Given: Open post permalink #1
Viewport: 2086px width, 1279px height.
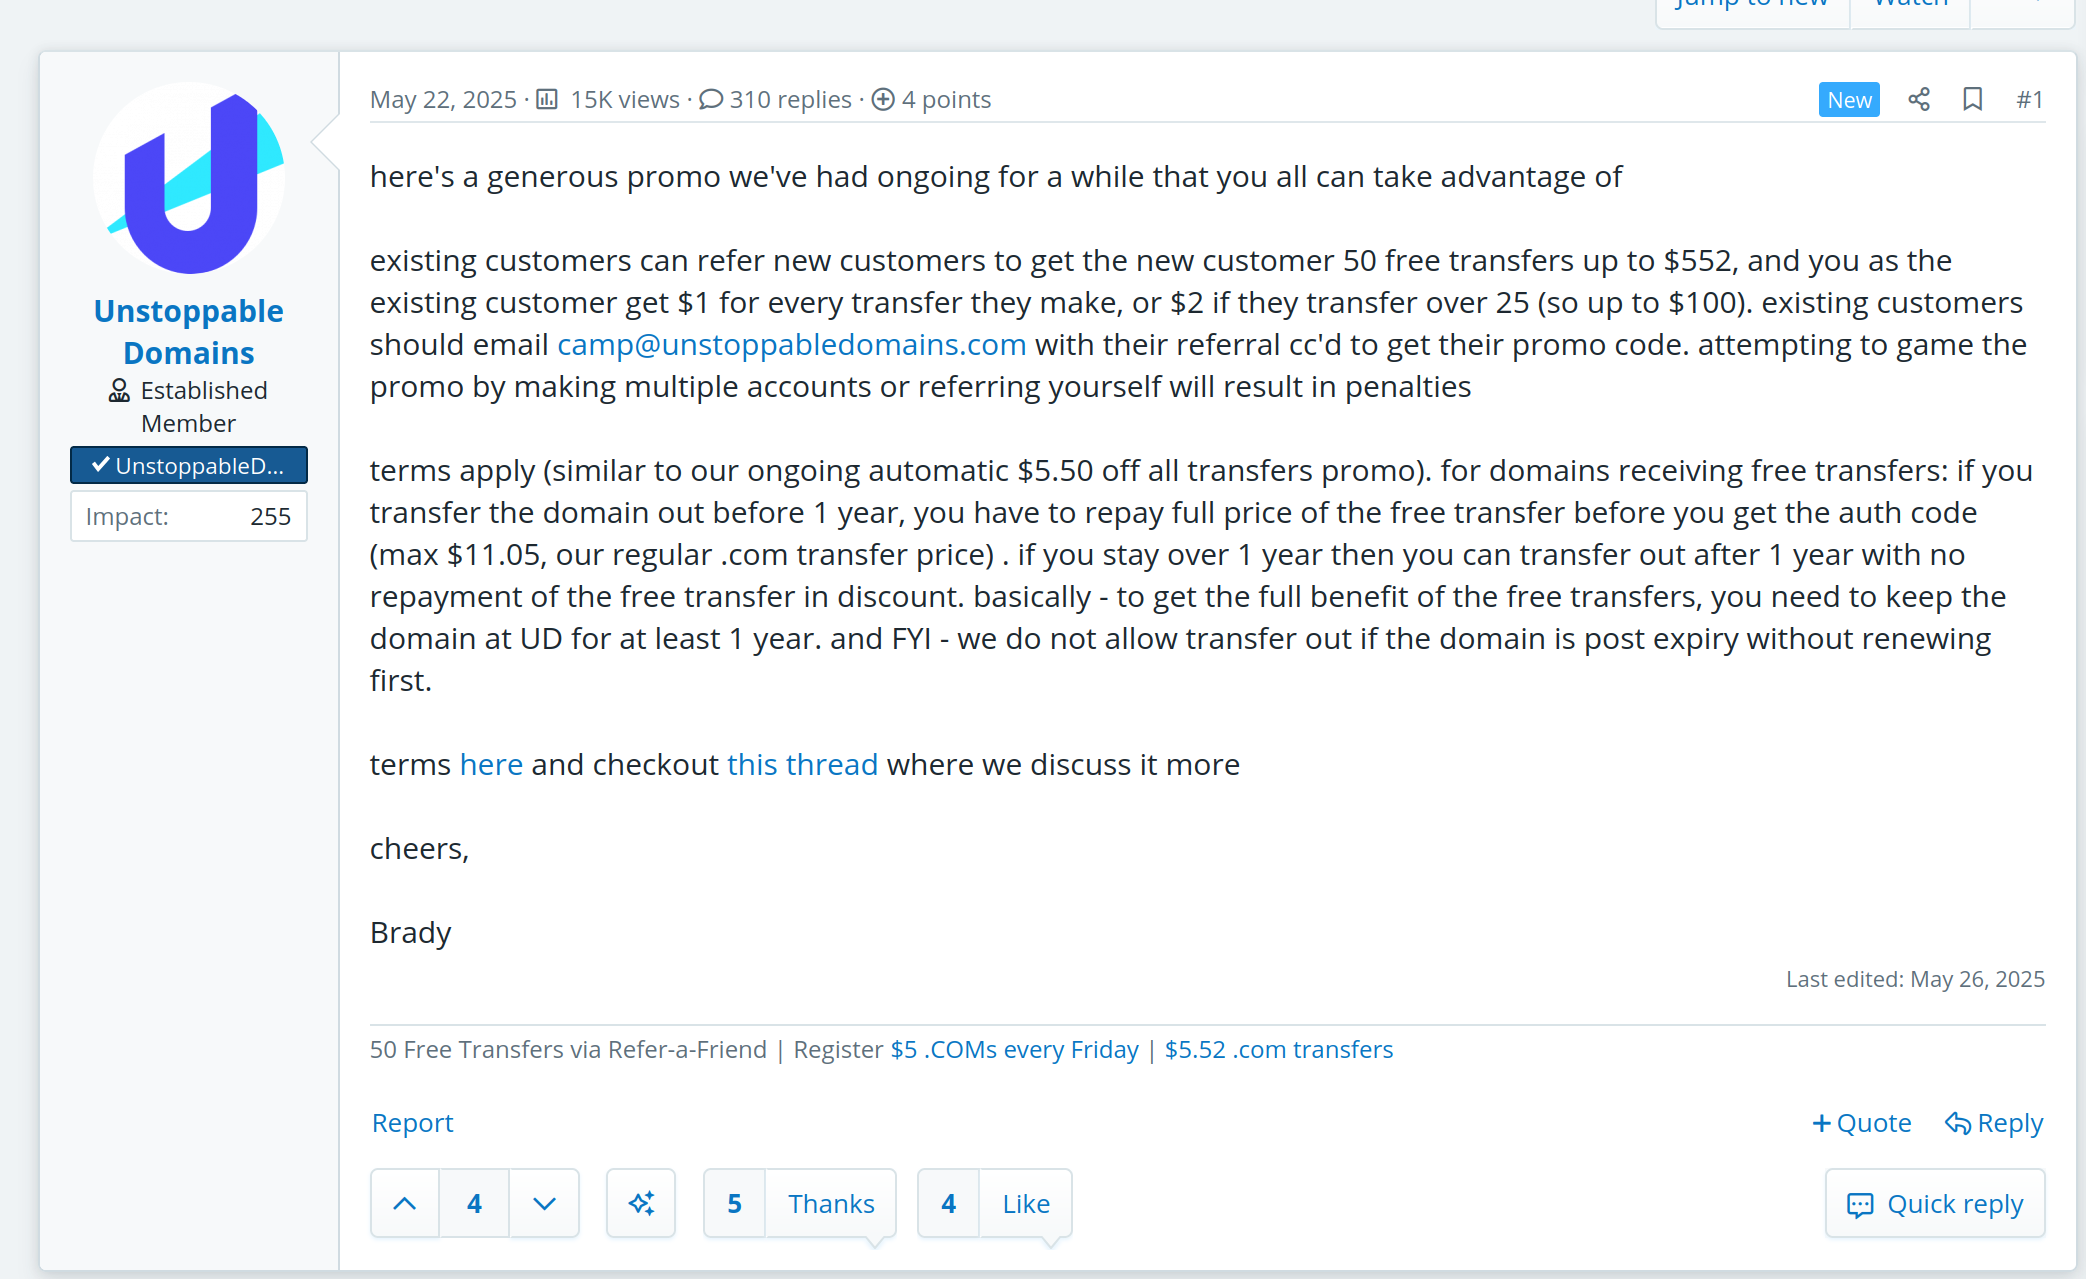Looking at the screenshot, I should [2029, 99].
